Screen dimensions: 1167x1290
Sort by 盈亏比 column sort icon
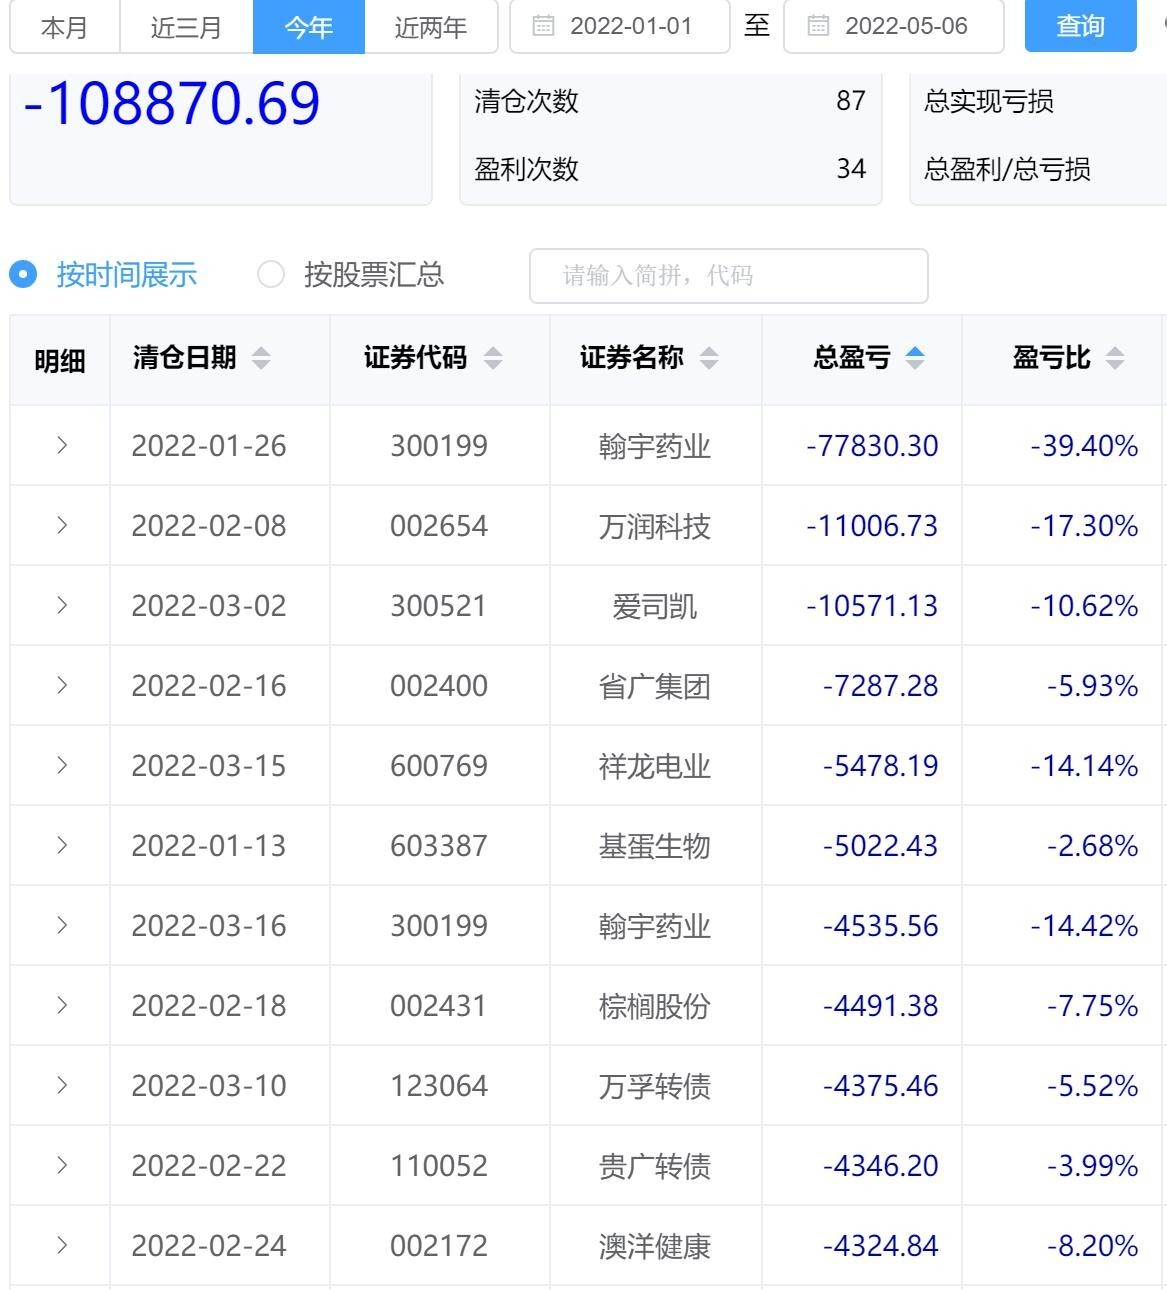pyautogui.click(x=1115, y=358)
